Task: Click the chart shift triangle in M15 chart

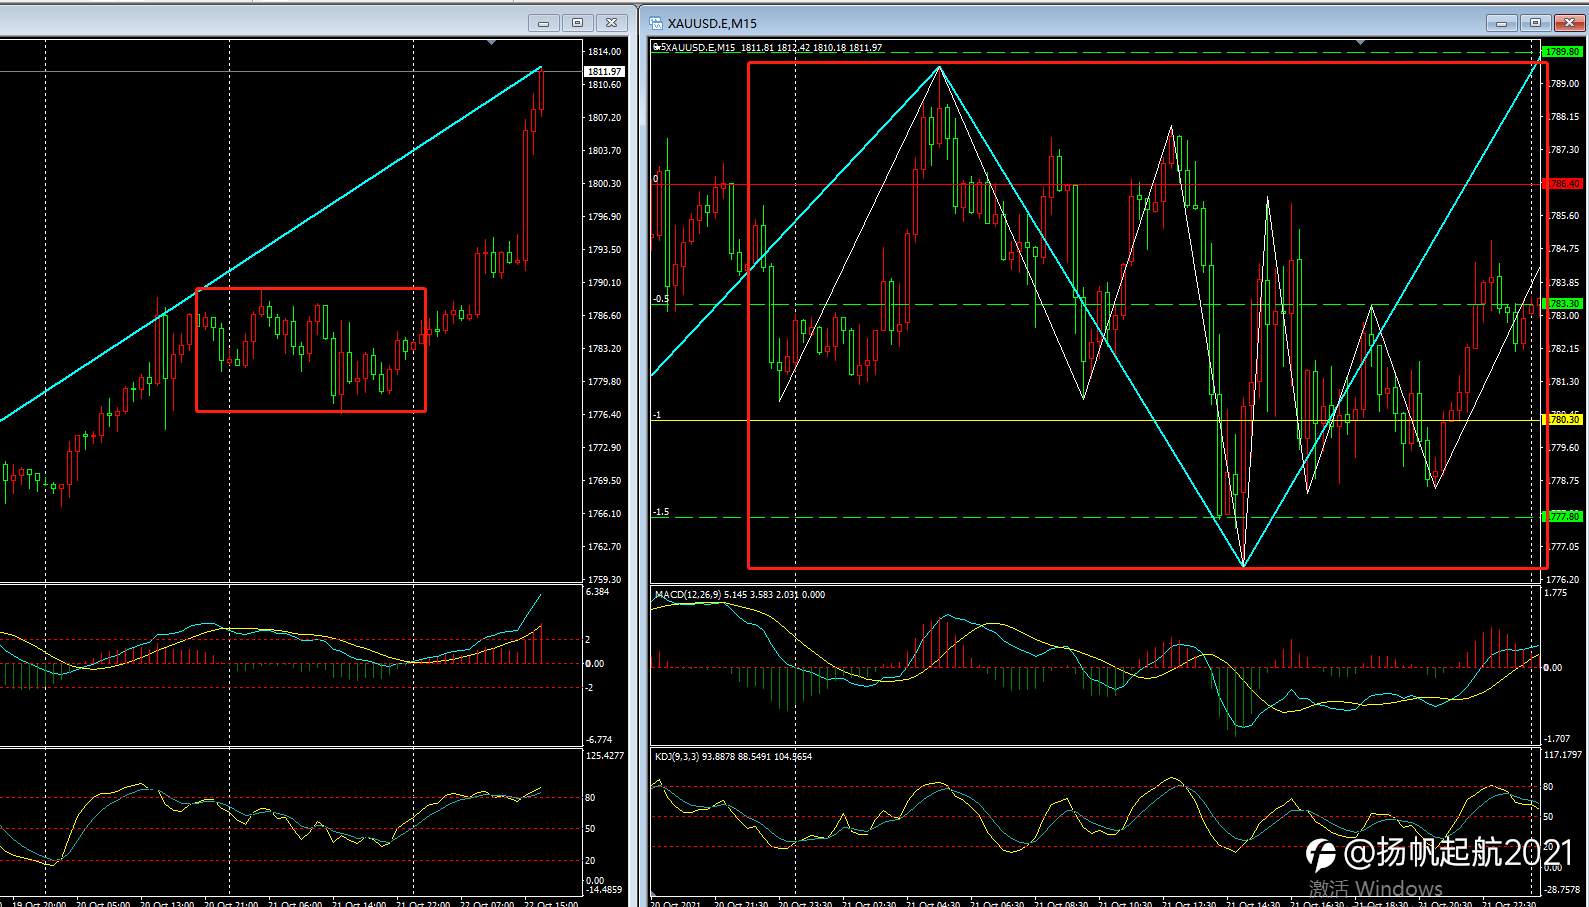Action: (1361, 42)
